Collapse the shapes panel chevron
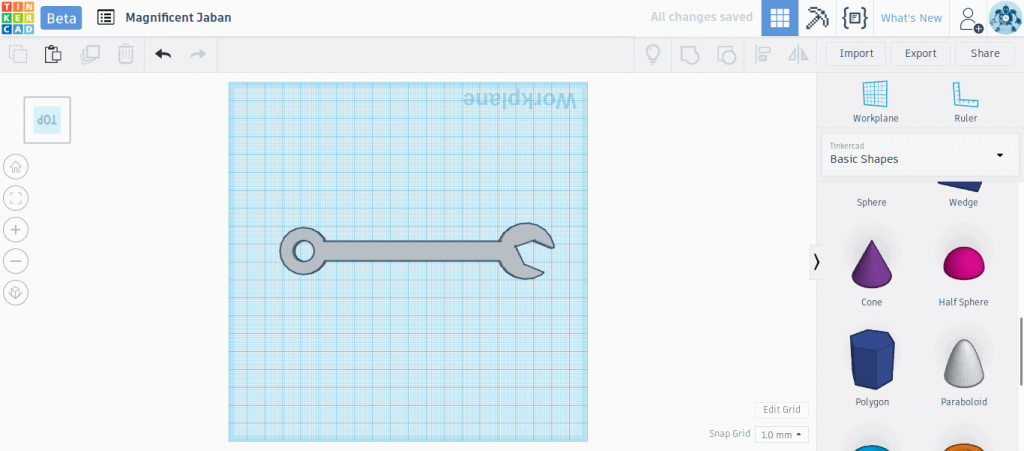 click(816, 262)
